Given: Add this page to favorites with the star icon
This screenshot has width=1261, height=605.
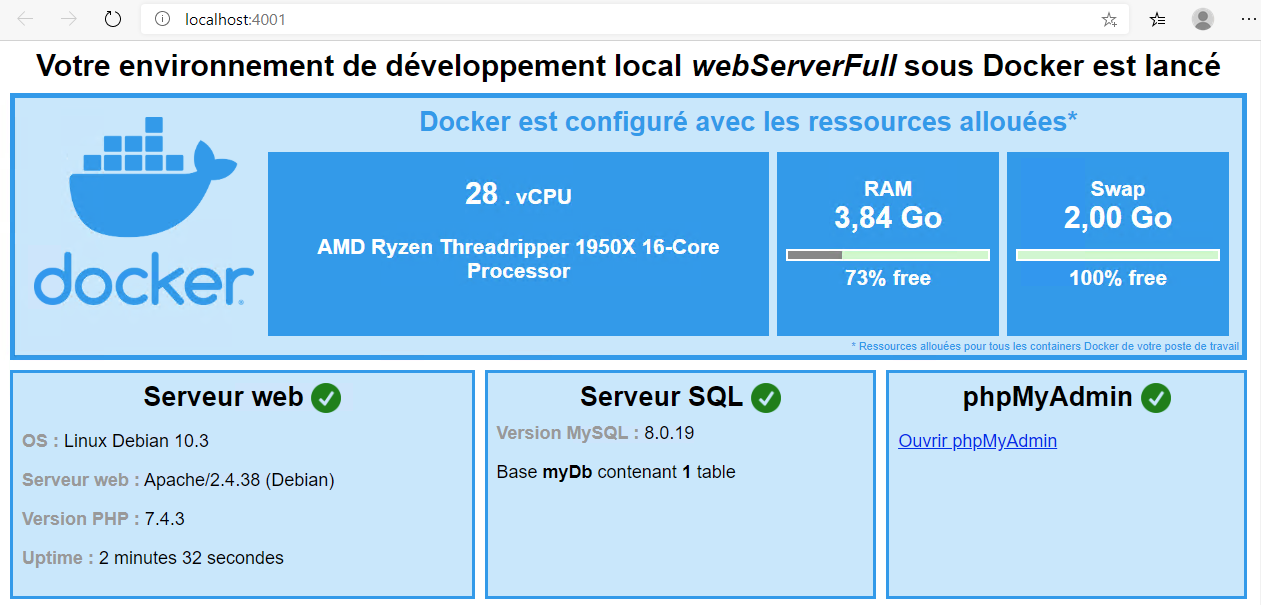Looking at the screenshot, I should (x=1109, y=19).
